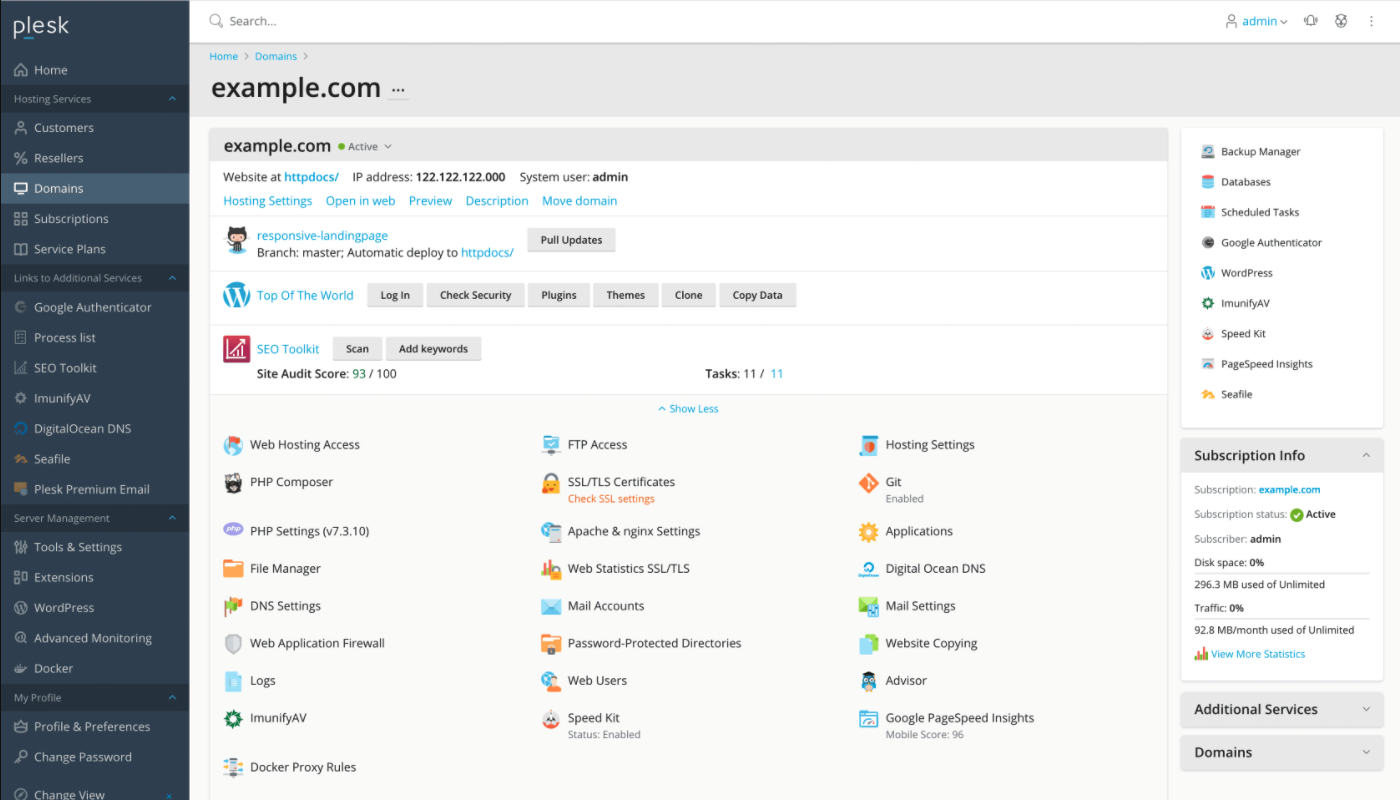Screen dimensions: 1400x800
Task: Click the Docker Proxy Rules icon
Action: [x=233, y=768]
